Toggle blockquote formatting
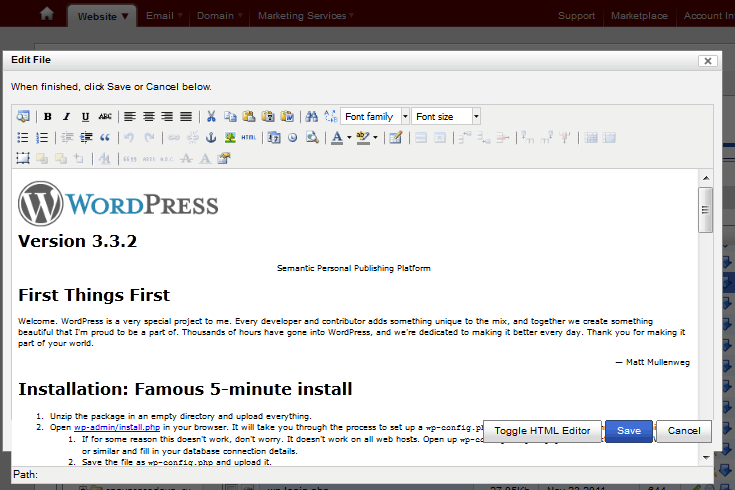The image size is (735, 490). pos(105,137)
